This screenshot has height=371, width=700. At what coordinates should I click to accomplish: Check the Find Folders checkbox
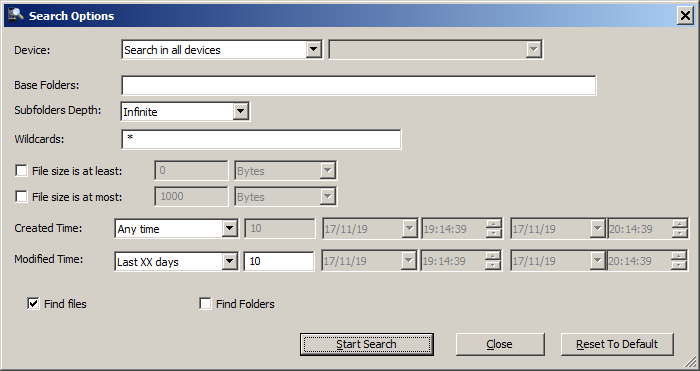coord(205,304)
